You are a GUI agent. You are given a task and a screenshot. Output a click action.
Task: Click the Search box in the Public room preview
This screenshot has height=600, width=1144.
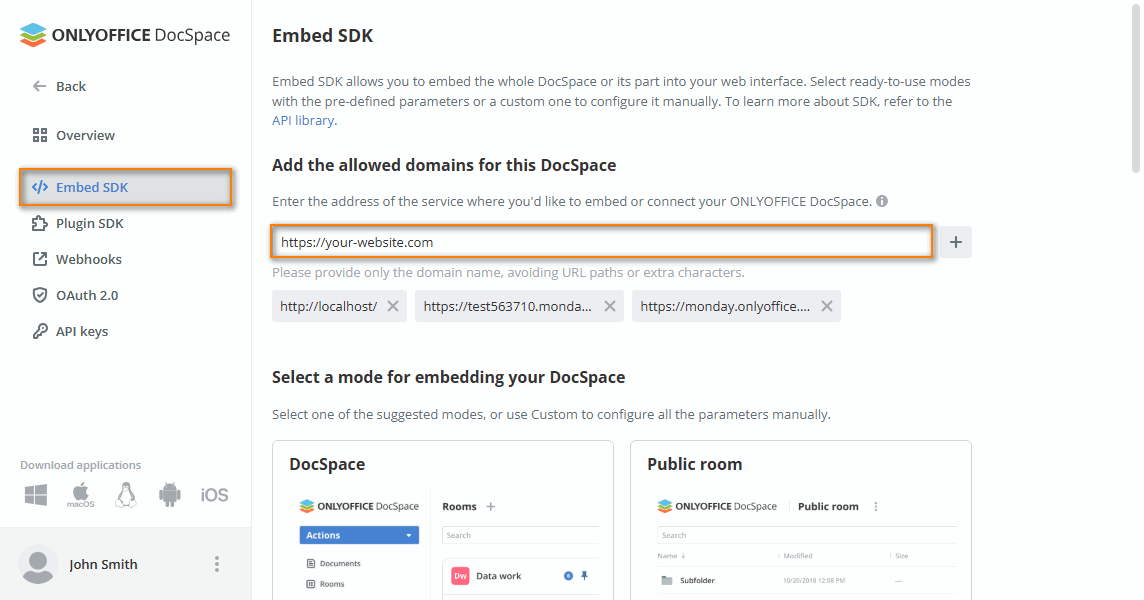pyautogui.click(x=807, y=535)
